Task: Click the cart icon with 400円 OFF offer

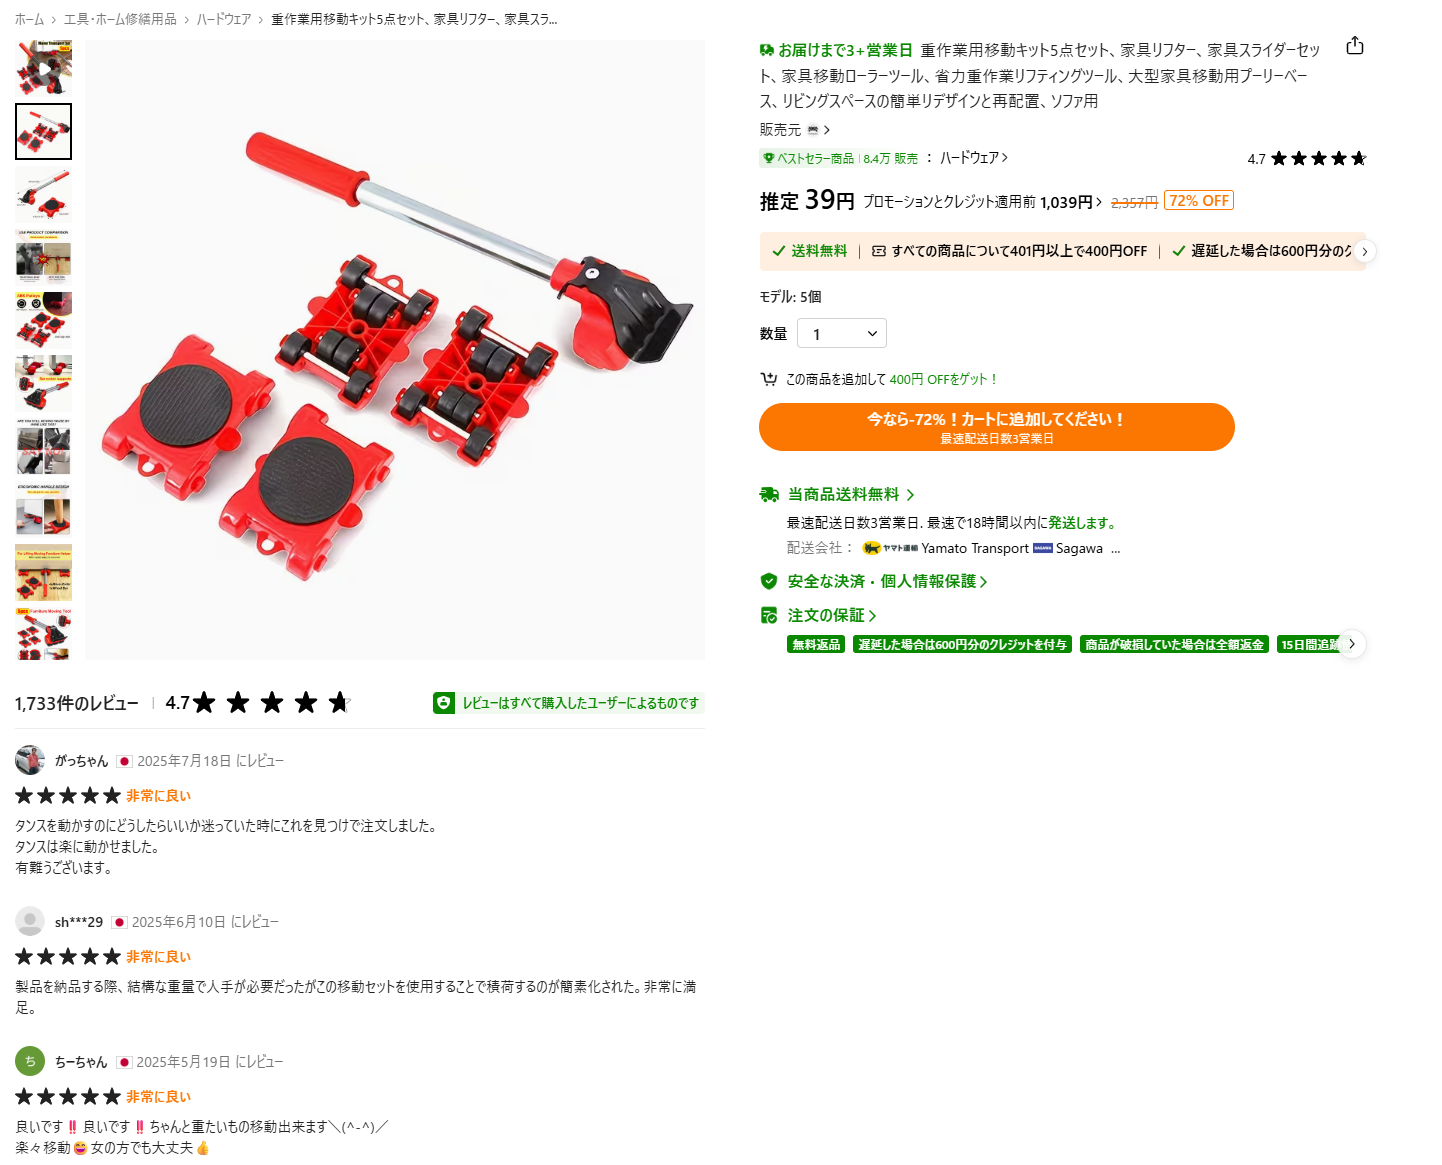Action: click(768, 379)
